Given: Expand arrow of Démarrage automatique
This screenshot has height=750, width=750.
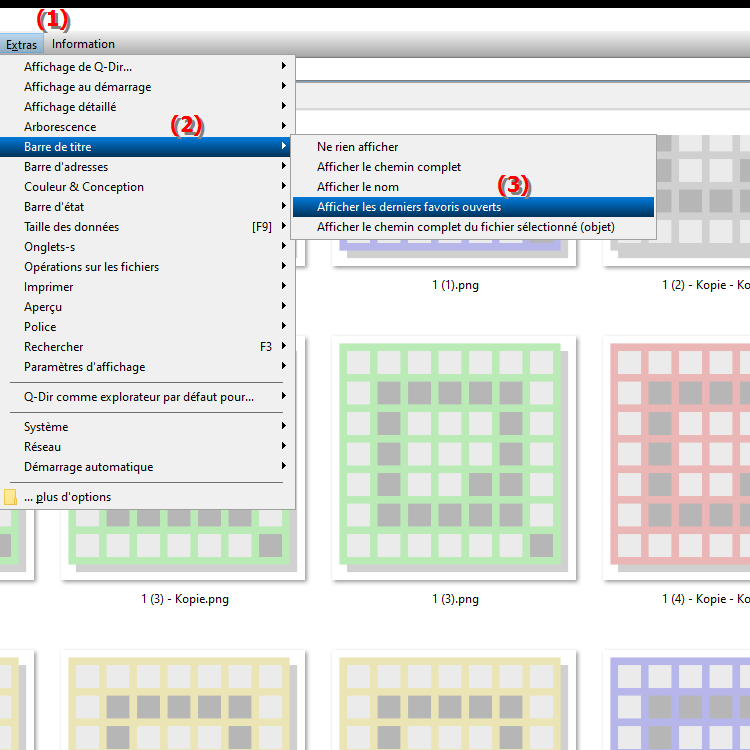Looking at the screenshot, I should tap(284, 466).
